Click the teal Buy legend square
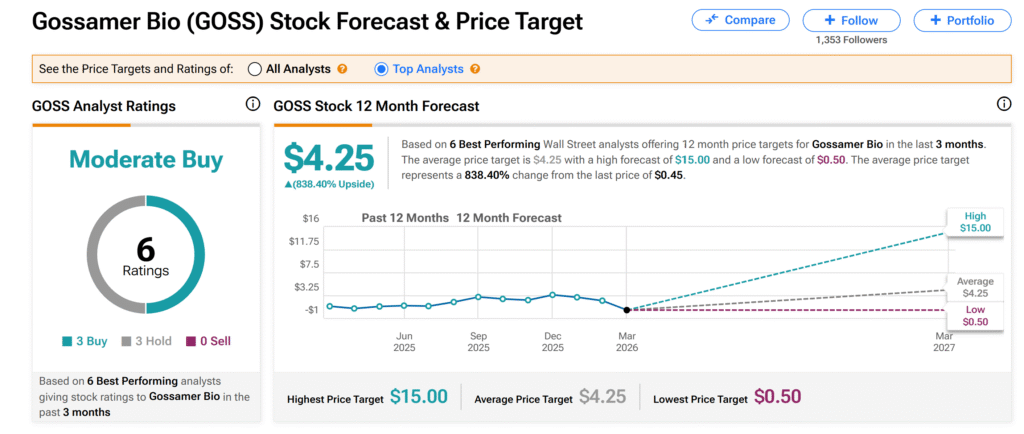 [x=67, y=341]
